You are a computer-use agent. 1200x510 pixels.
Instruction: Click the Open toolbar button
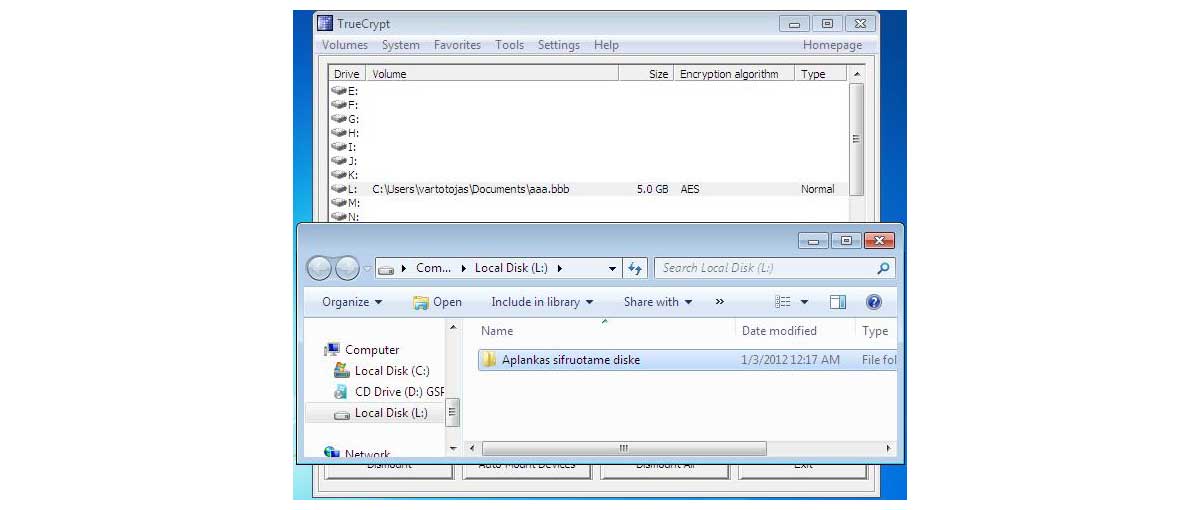(x=438, y=302)
